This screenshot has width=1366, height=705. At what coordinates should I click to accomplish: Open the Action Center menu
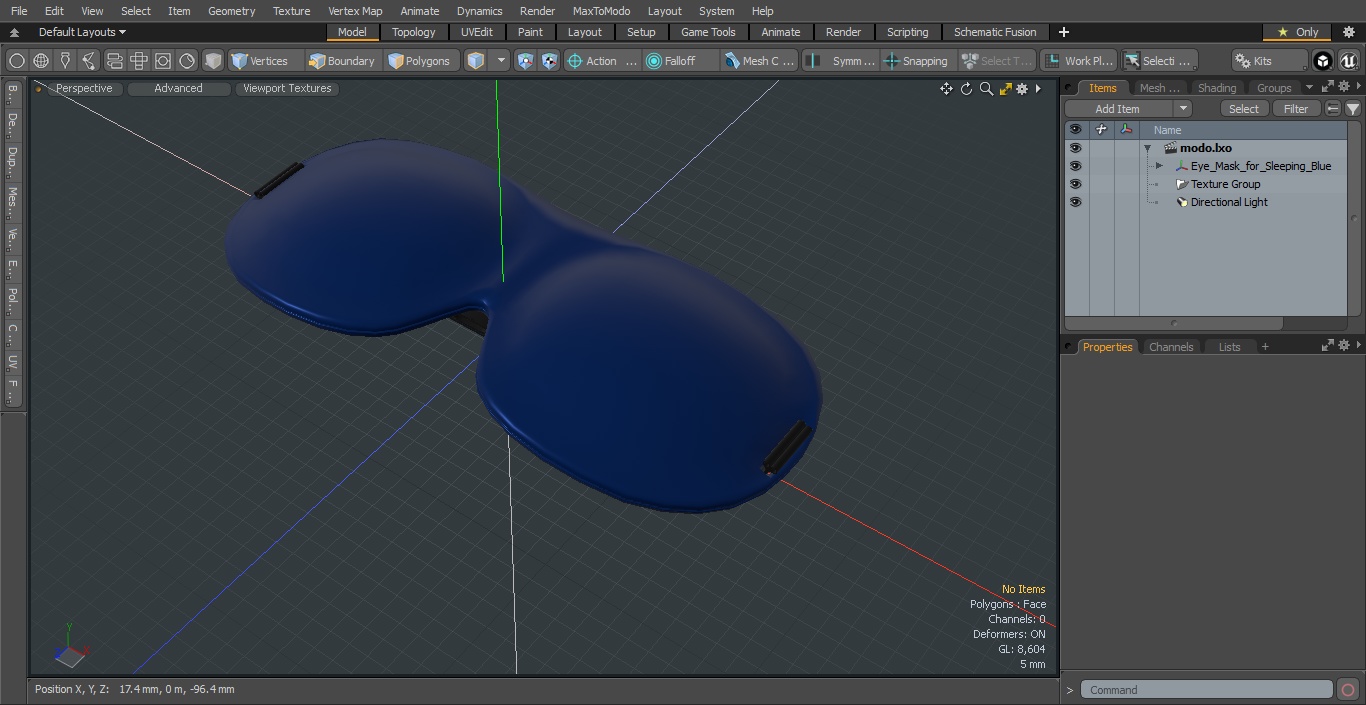(x=602, y=61)
